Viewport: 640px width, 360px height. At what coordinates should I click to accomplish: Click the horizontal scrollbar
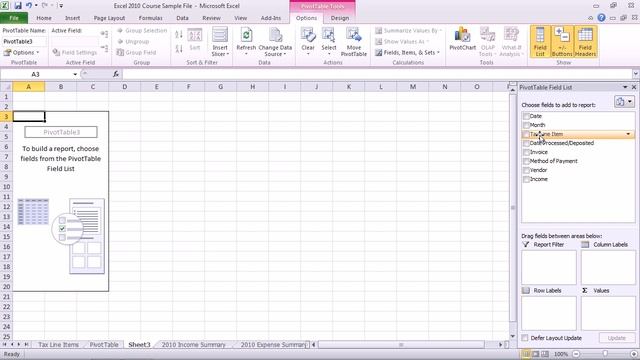[401, 344]
